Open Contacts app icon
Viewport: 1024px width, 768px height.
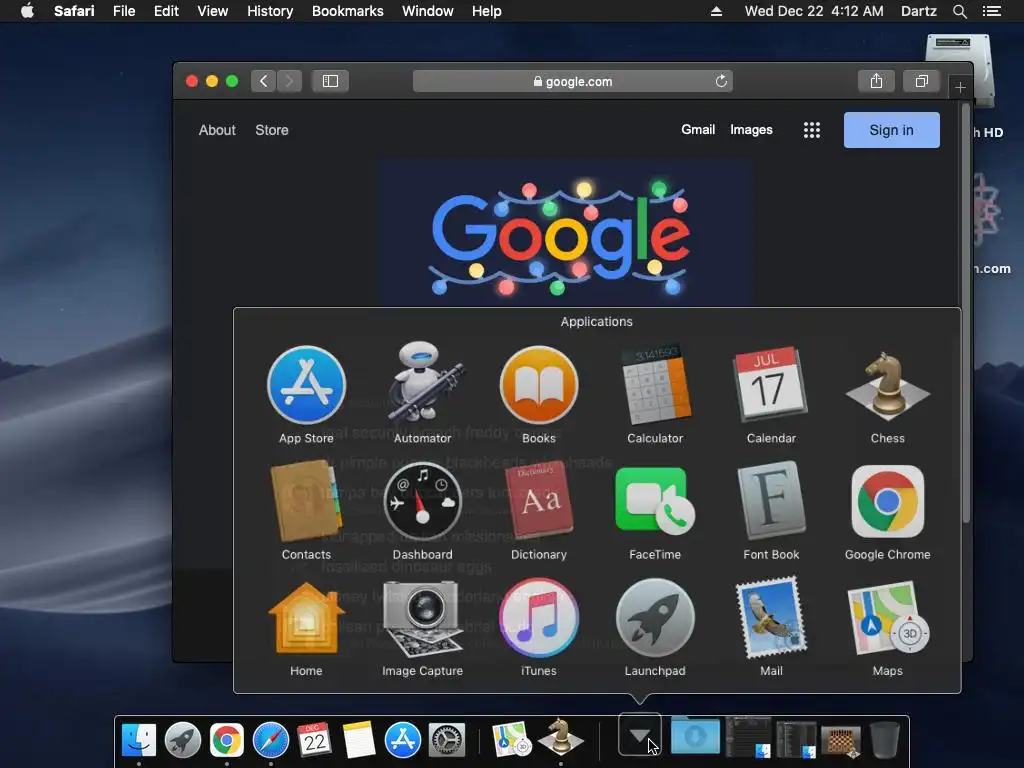tap(306, 502)
